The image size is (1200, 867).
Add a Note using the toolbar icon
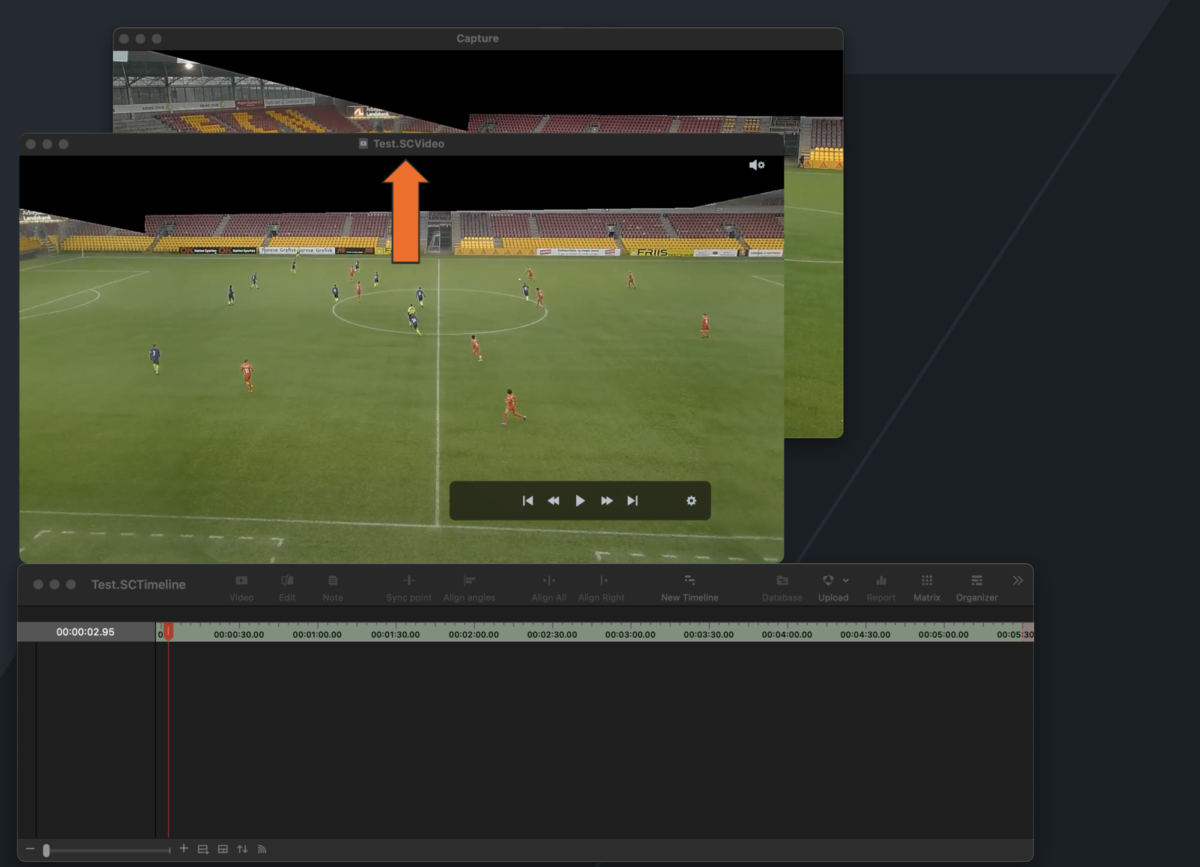coord(332,588)
